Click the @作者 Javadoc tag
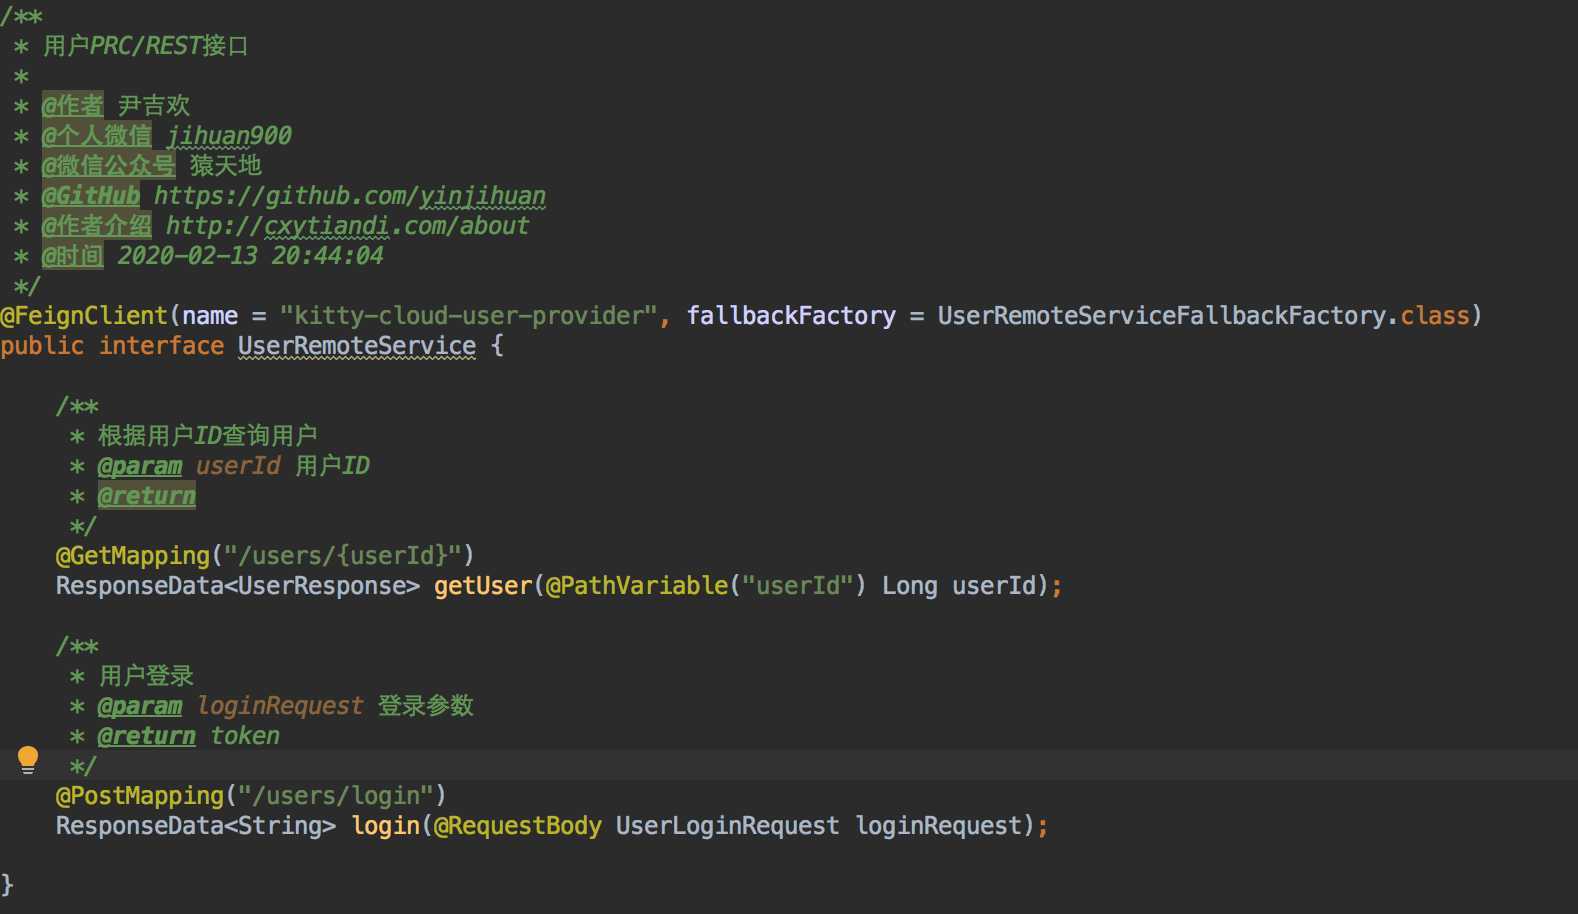 73,106
